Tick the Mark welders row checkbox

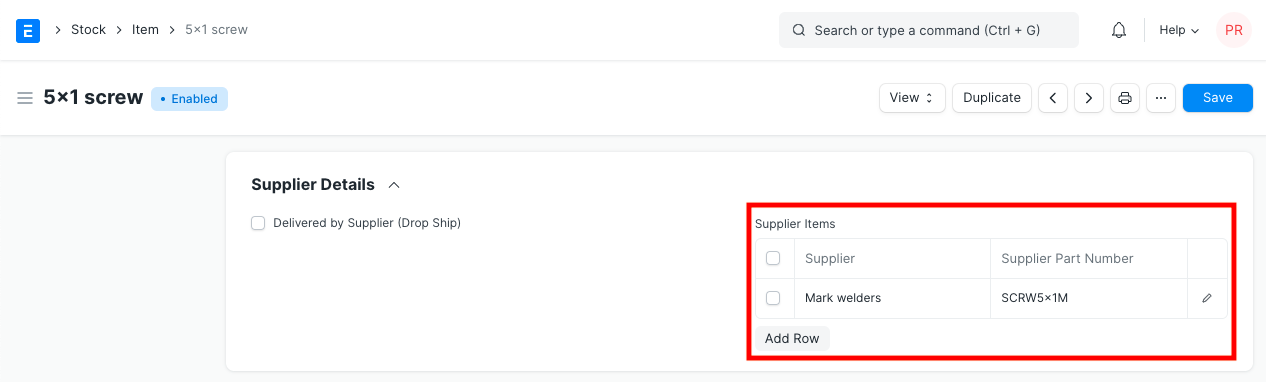tap(773, 298)
